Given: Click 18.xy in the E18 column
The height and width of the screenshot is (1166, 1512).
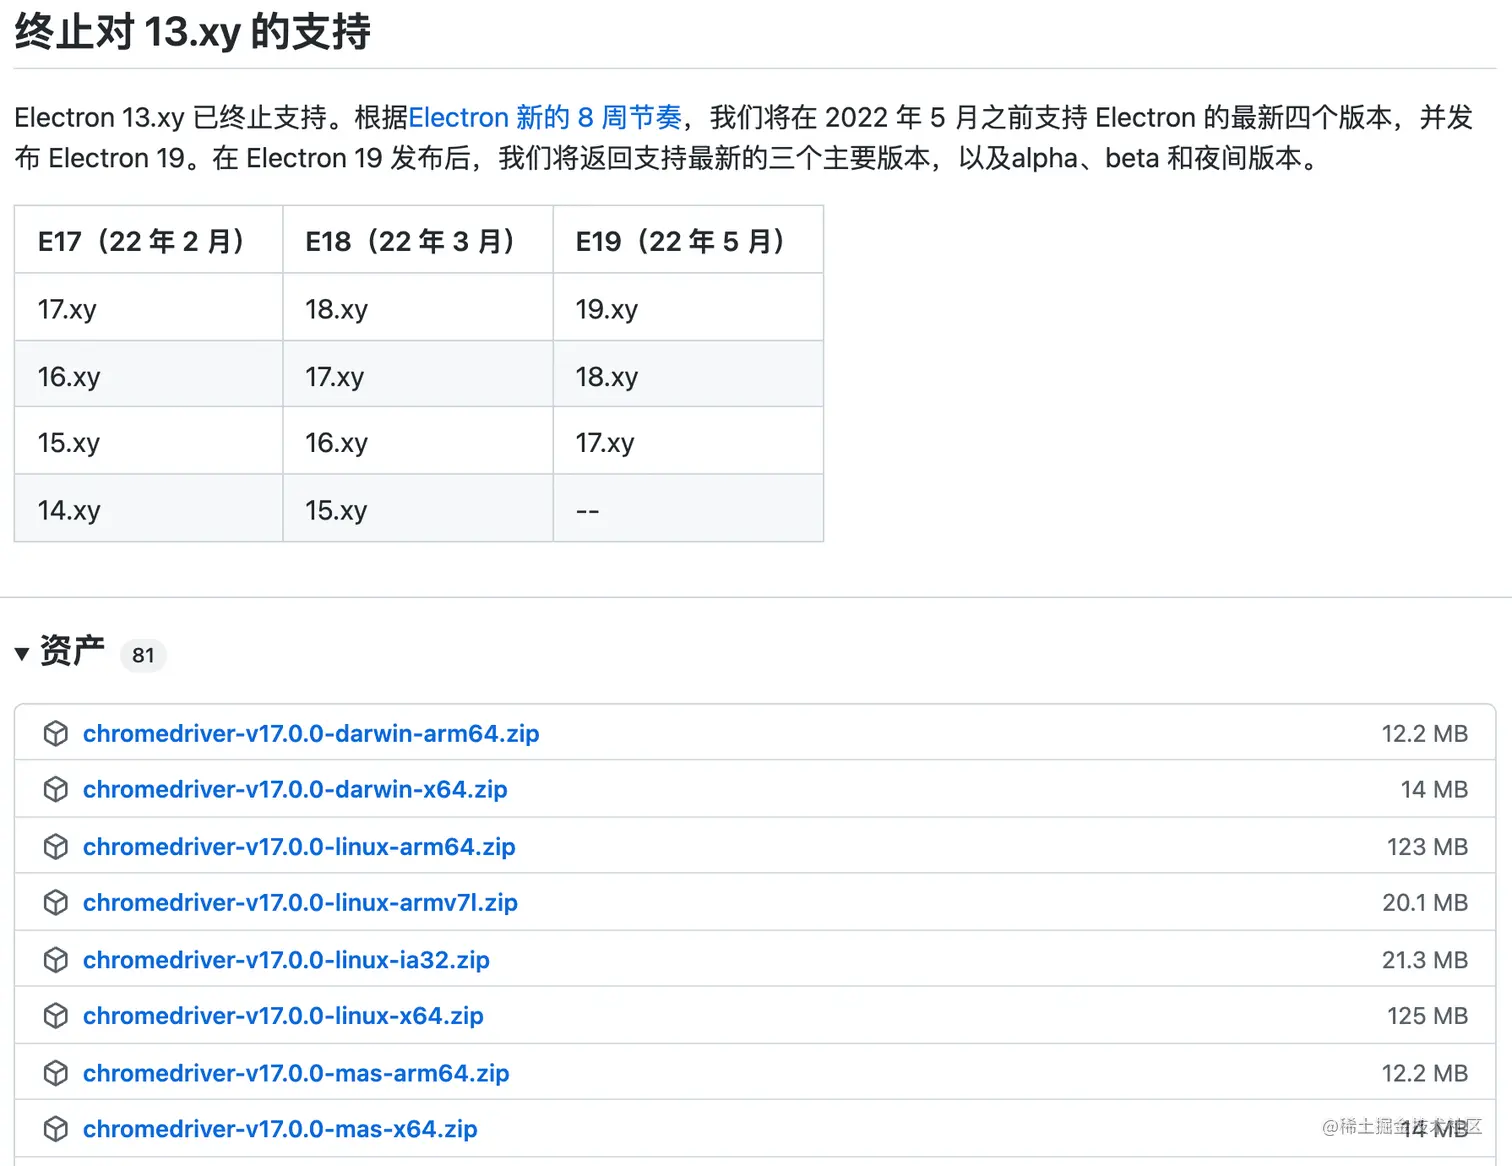Looking at the screenshot, I should point(418,308).
